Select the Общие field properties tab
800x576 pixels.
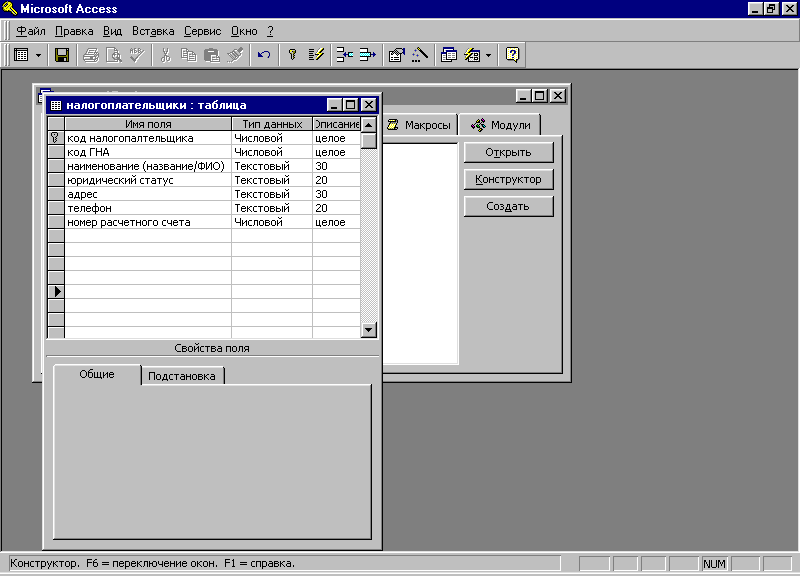(97, 374)
